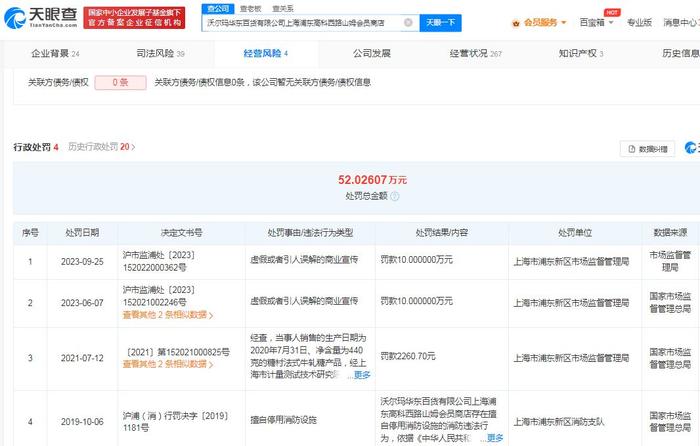Switch to 经营风险 tab

(266, 54)
